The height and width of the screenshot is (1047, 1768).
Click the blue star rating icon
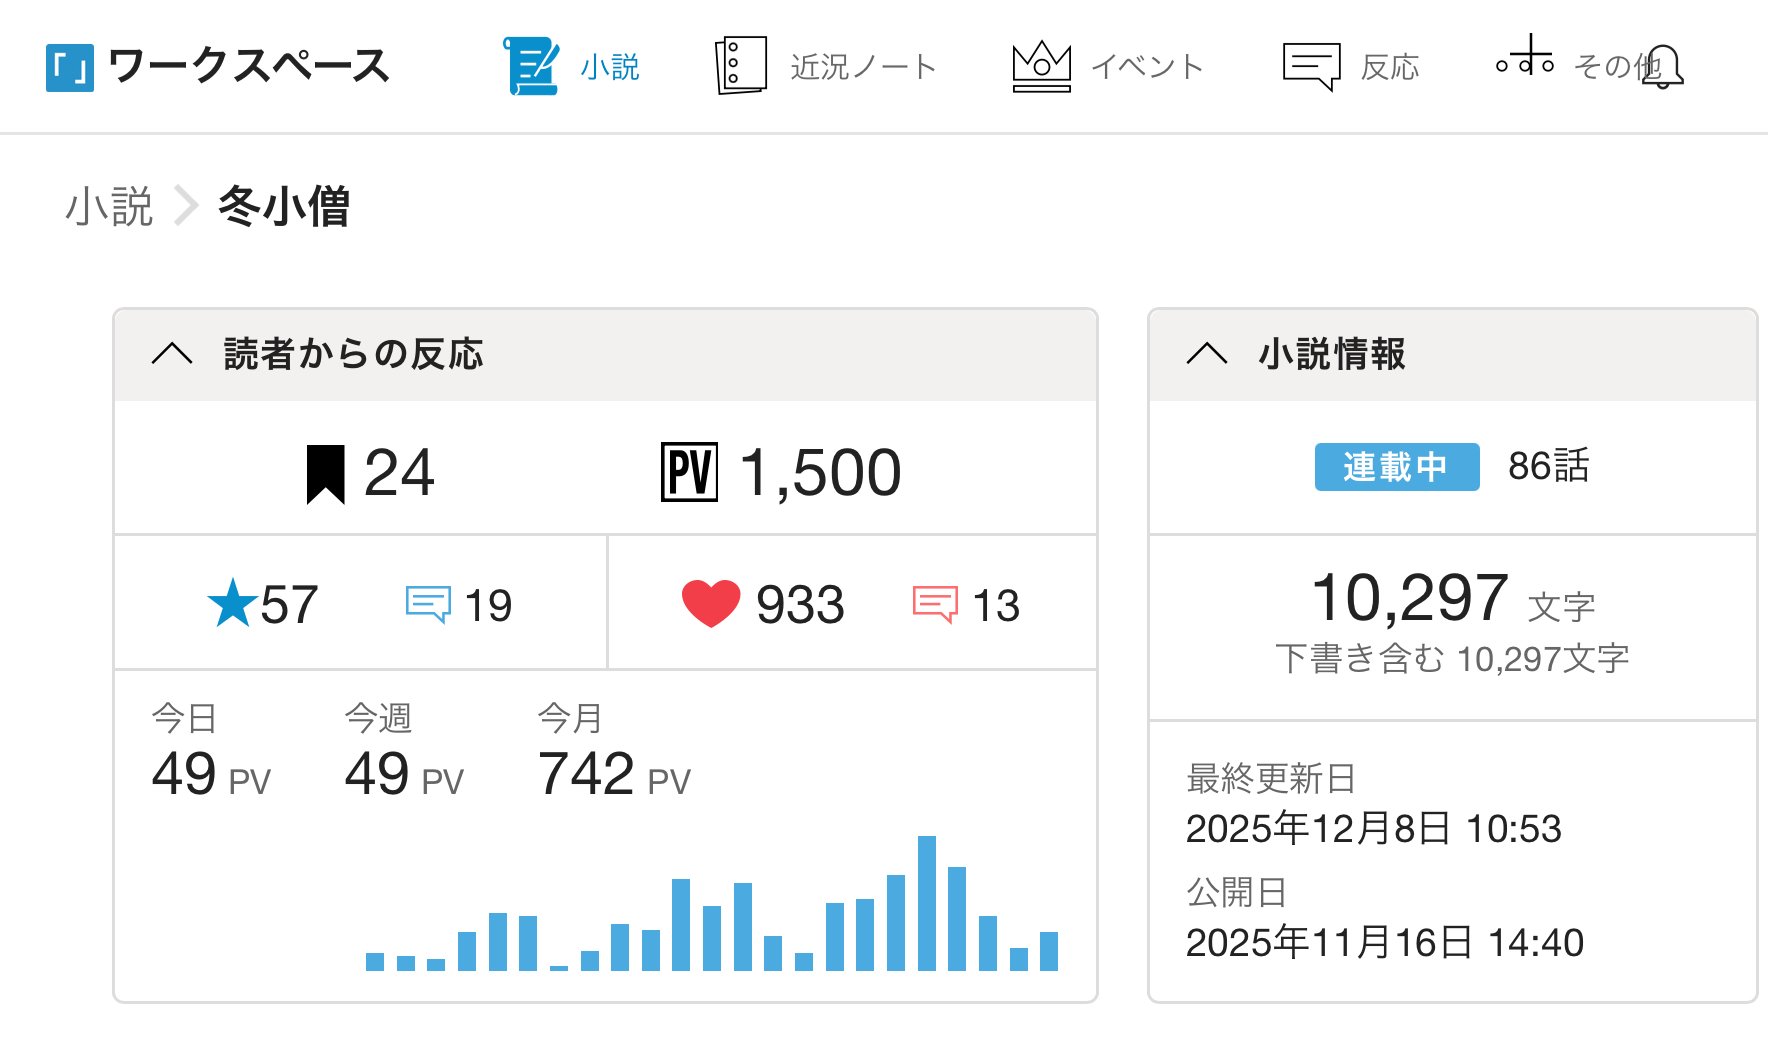(x=232, y=604)
